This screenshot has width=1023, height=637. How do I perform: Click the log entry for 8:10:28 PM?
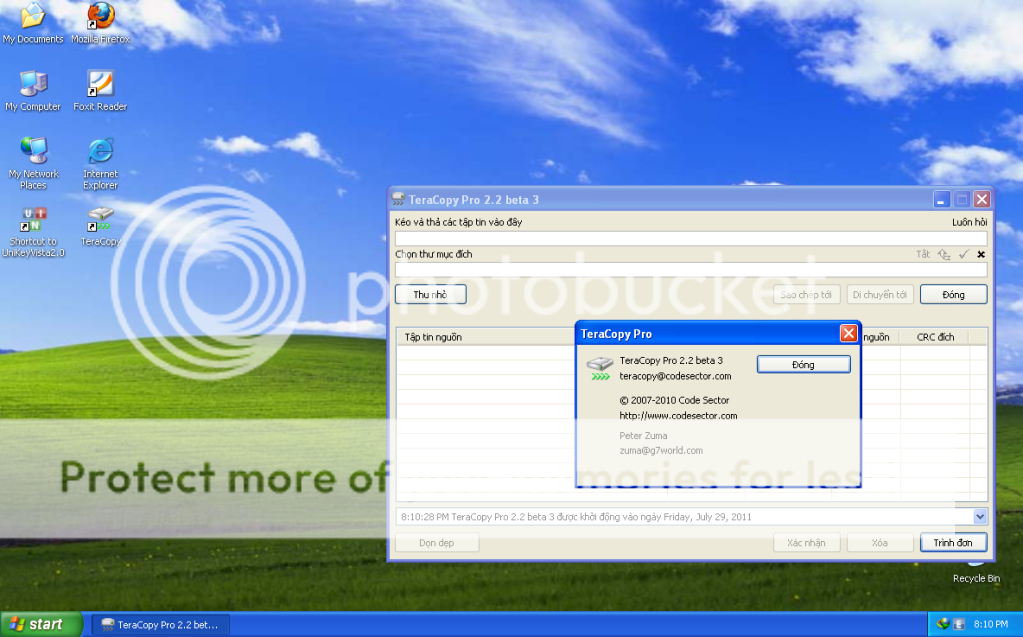(x=576, y=516)
